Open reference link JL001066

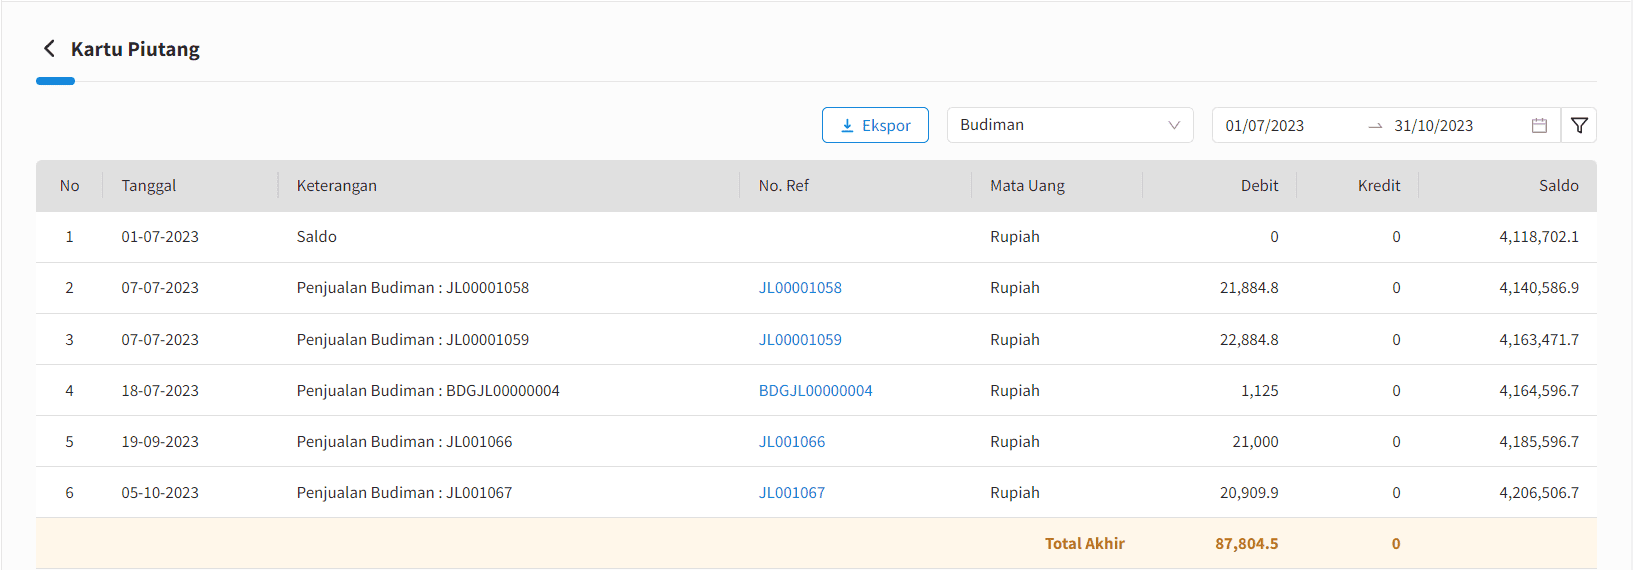coord(792,442)
